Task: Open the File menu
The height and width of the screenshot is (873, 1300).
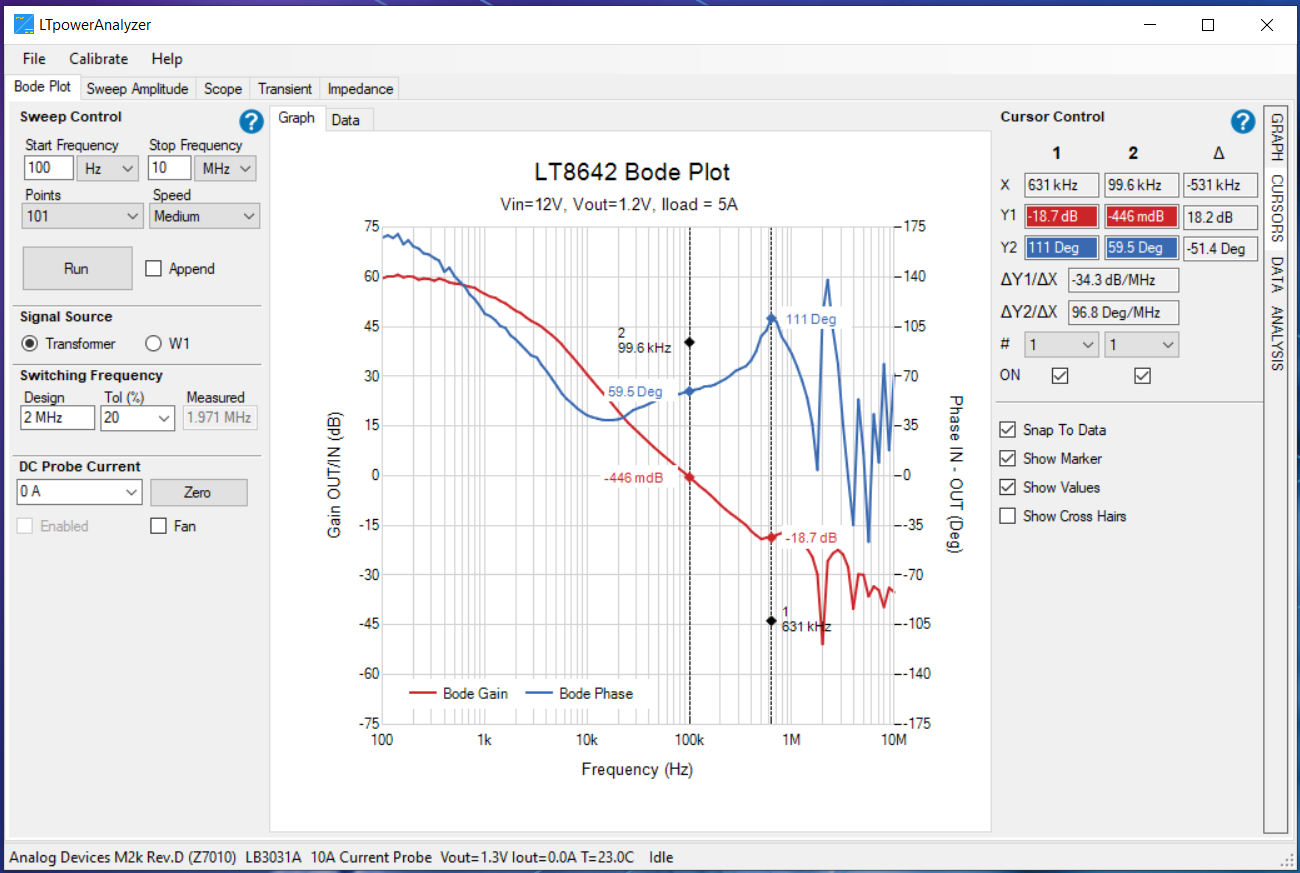Action: [33, 59]
